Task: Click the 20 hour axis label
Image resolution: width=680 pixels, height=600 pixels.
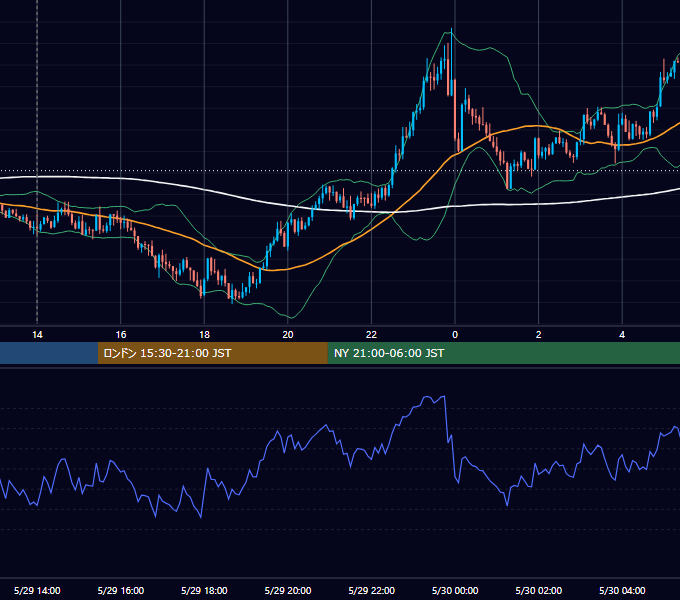Action: (x=288, y=335)
